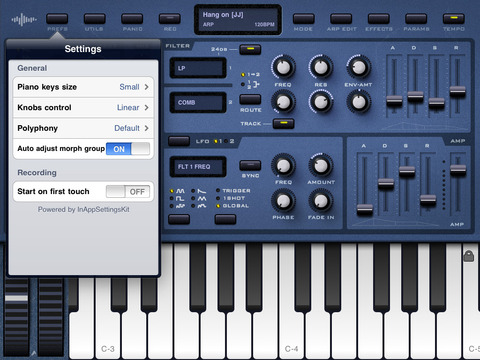Click the modulation wheel
Screen dimensions: 480x360
tap(51, 317)
